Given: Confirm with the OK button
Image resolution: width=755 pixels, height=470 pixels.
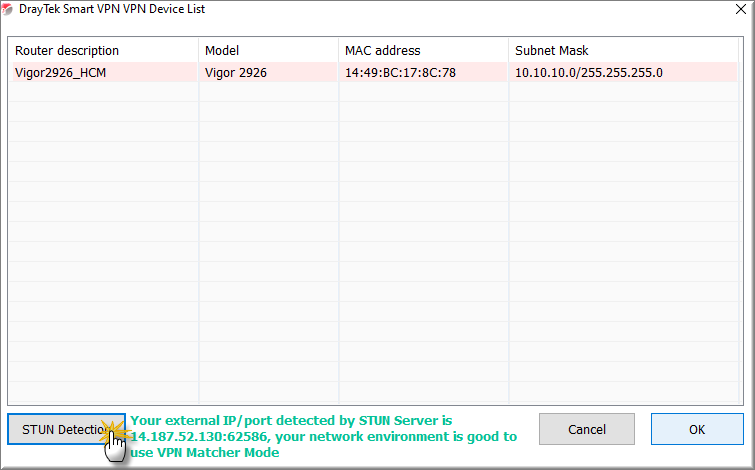Looking at the screenshot, I should pos(697,429).
